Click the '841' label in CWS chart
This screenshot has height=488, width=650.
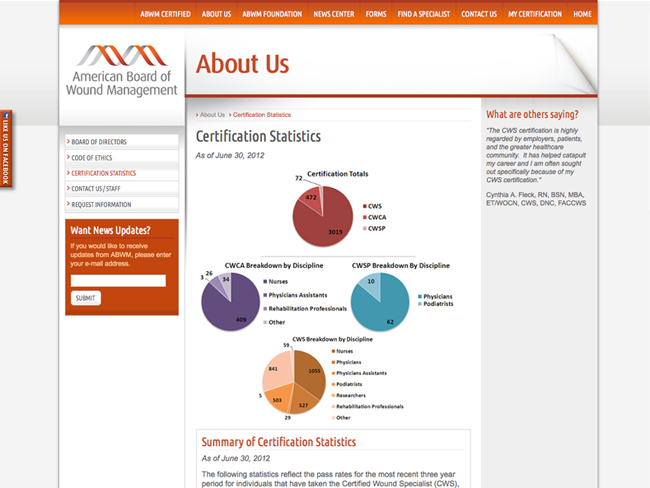(x=273, y=369)
